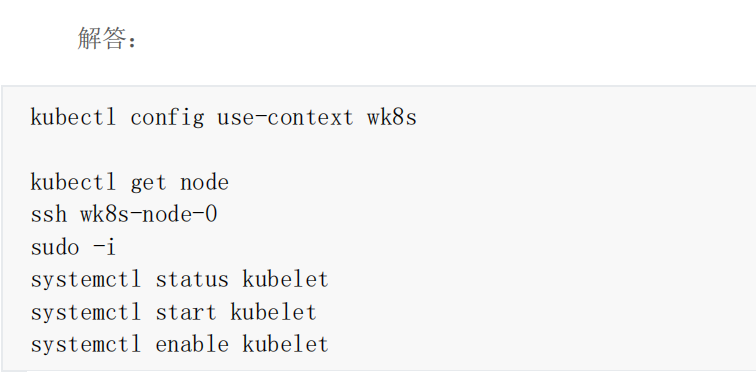The height and width of the screenshot is (374, 756).
Task: Click the wk8s context name
Action: point(392,118)
